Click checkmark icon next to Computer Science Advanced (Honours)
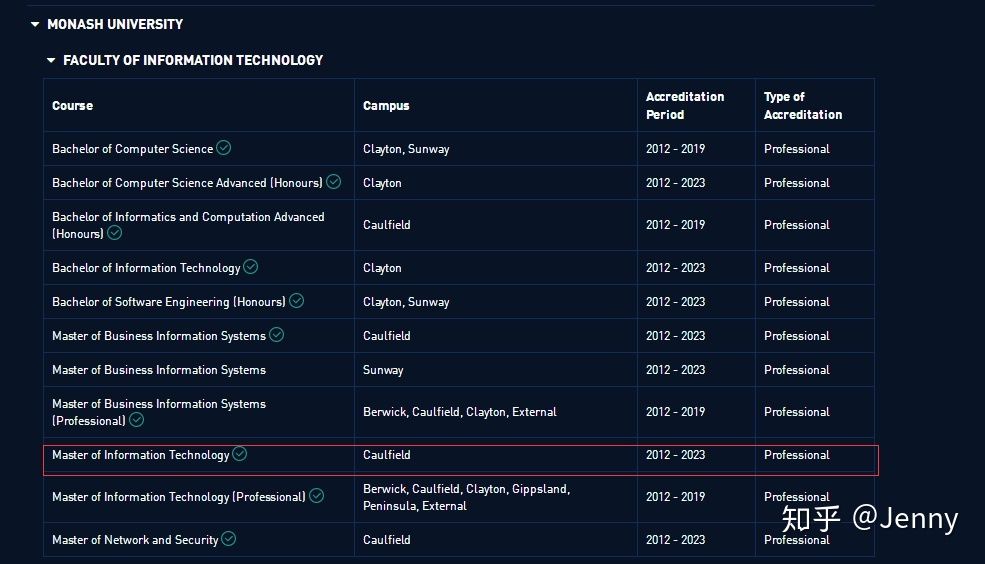985x564 pixels. pos(334,182)
